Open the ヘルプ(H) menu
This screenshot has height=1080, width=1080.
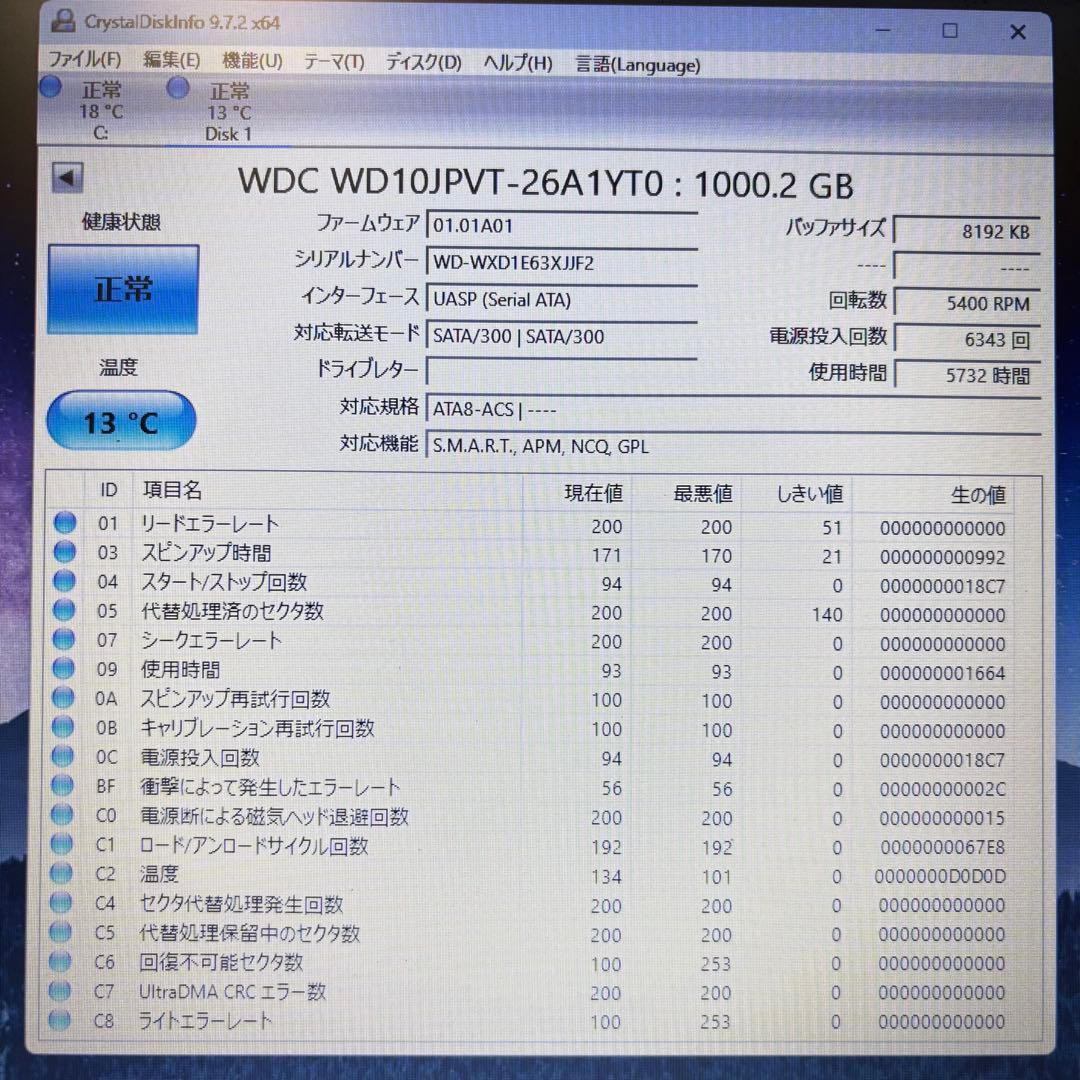click(517, 63)
